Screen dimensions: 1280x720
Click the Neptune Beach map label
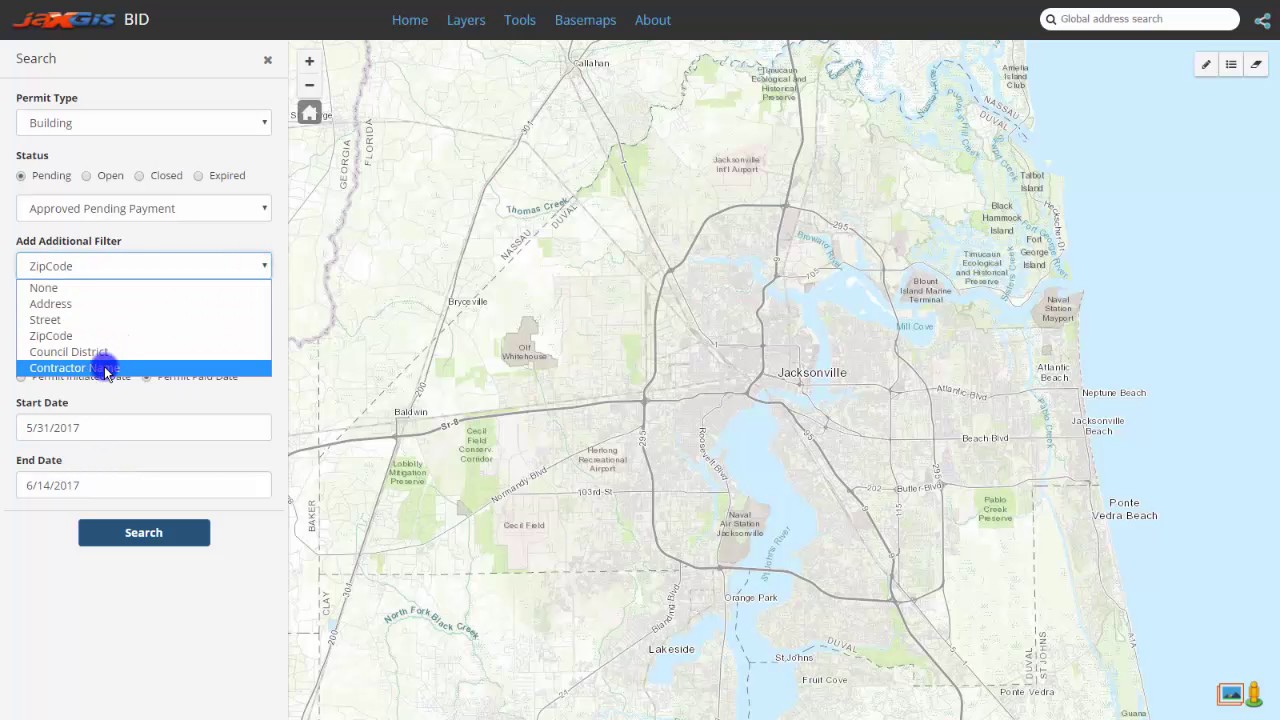(1114, 393)
